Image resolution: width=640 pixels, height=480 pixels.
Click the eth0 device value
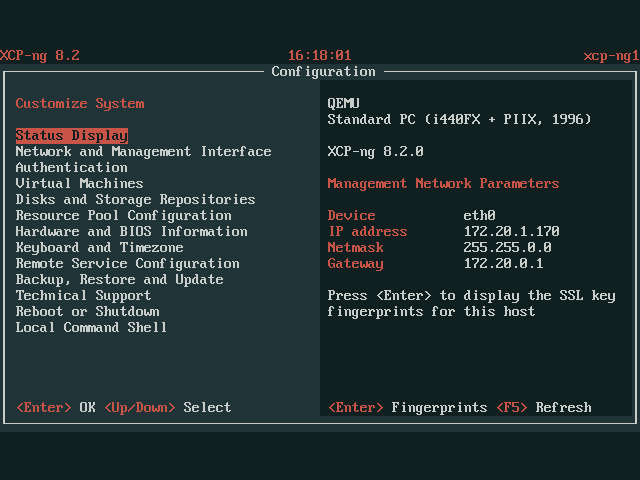click(479, 215)
